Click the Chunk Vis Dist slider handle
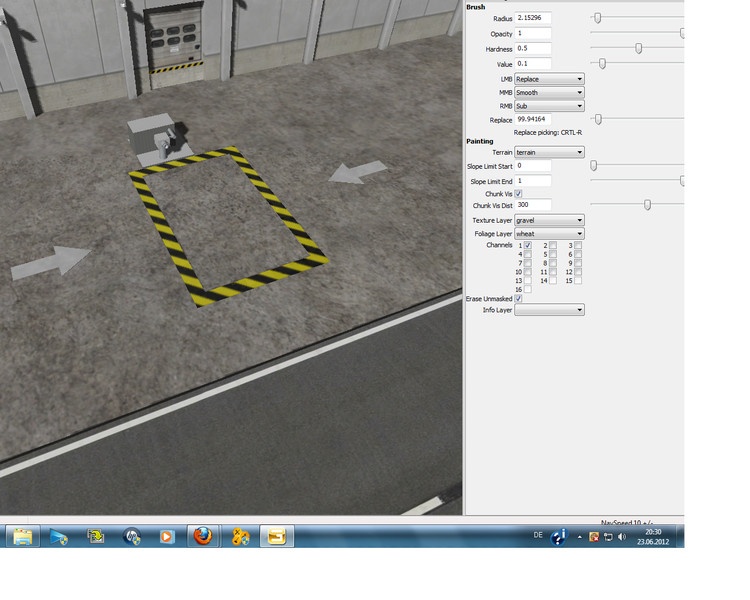 tap(647, 205)
